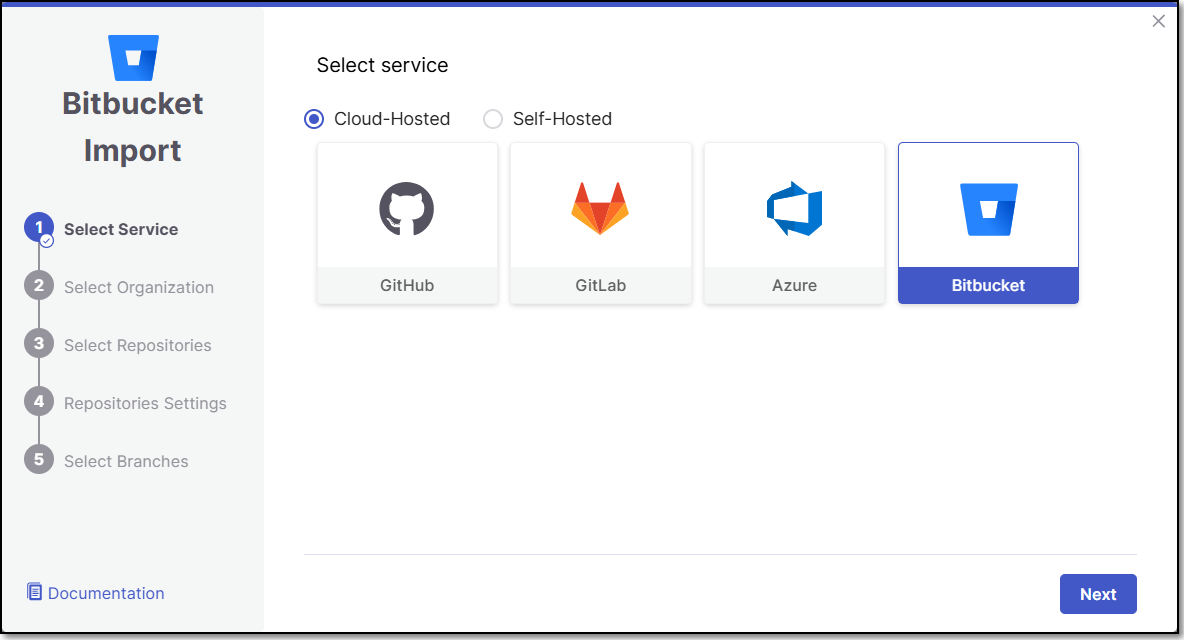The height and width of the screenshot is (640, 1184).
Task: Click the GitLab fox logo icon
Action: tap(600, 208)
